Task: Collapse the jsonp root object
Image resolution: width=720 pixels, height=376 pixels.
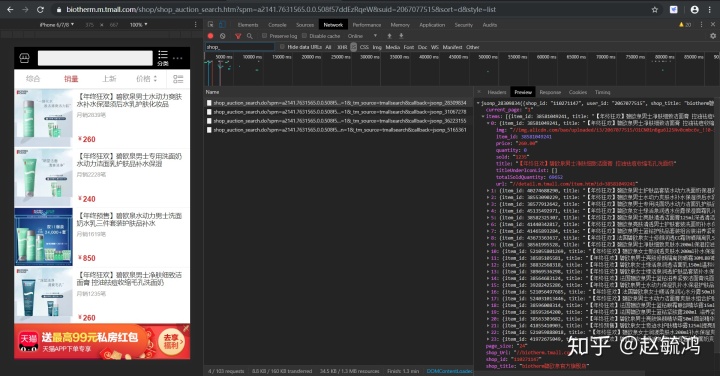Action: pyautogui.click(x=478, y=103)
